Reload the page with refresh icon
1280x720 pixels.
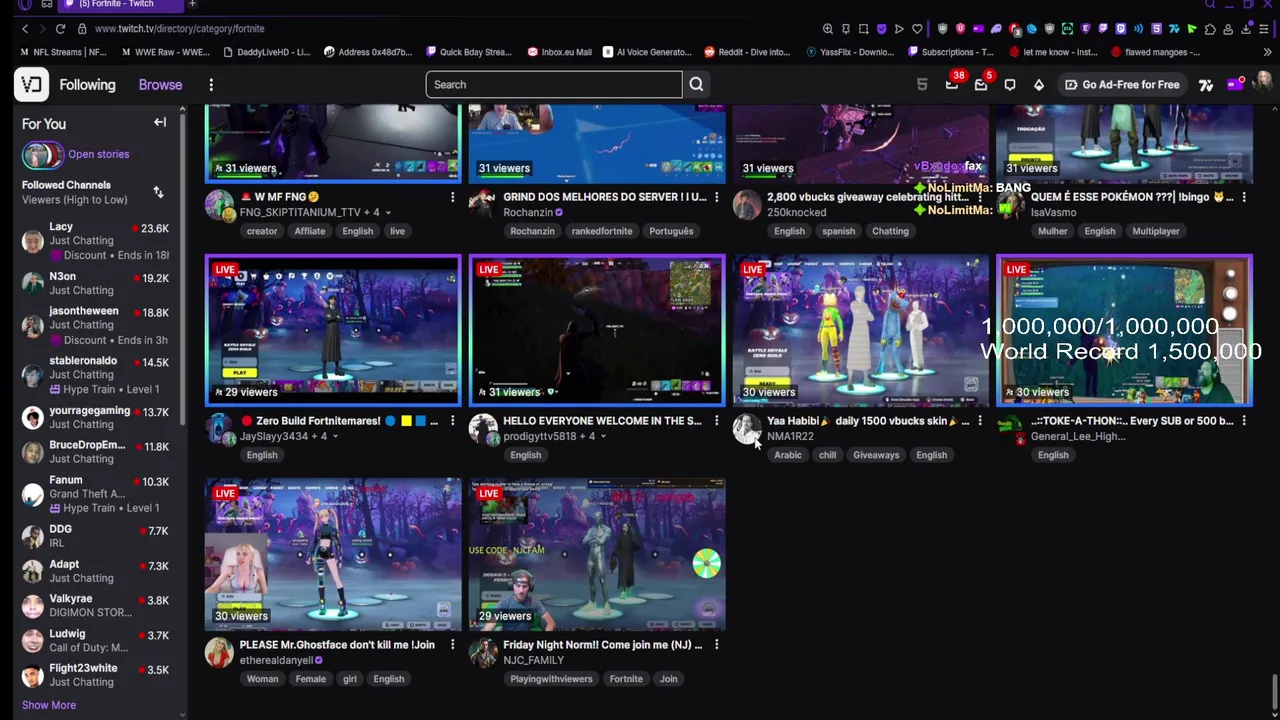point(61,29)
